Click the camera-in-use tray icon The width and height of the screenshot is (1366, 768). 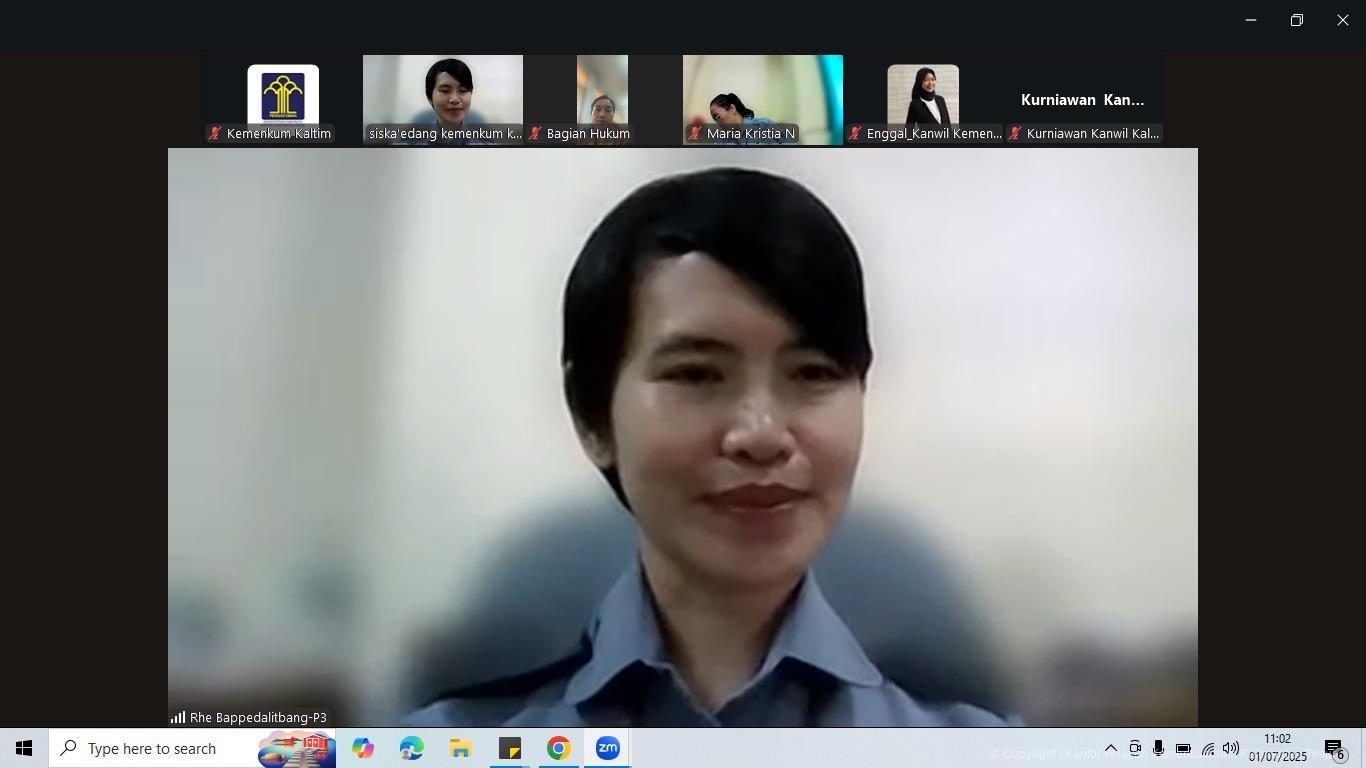click(1135, 748)
